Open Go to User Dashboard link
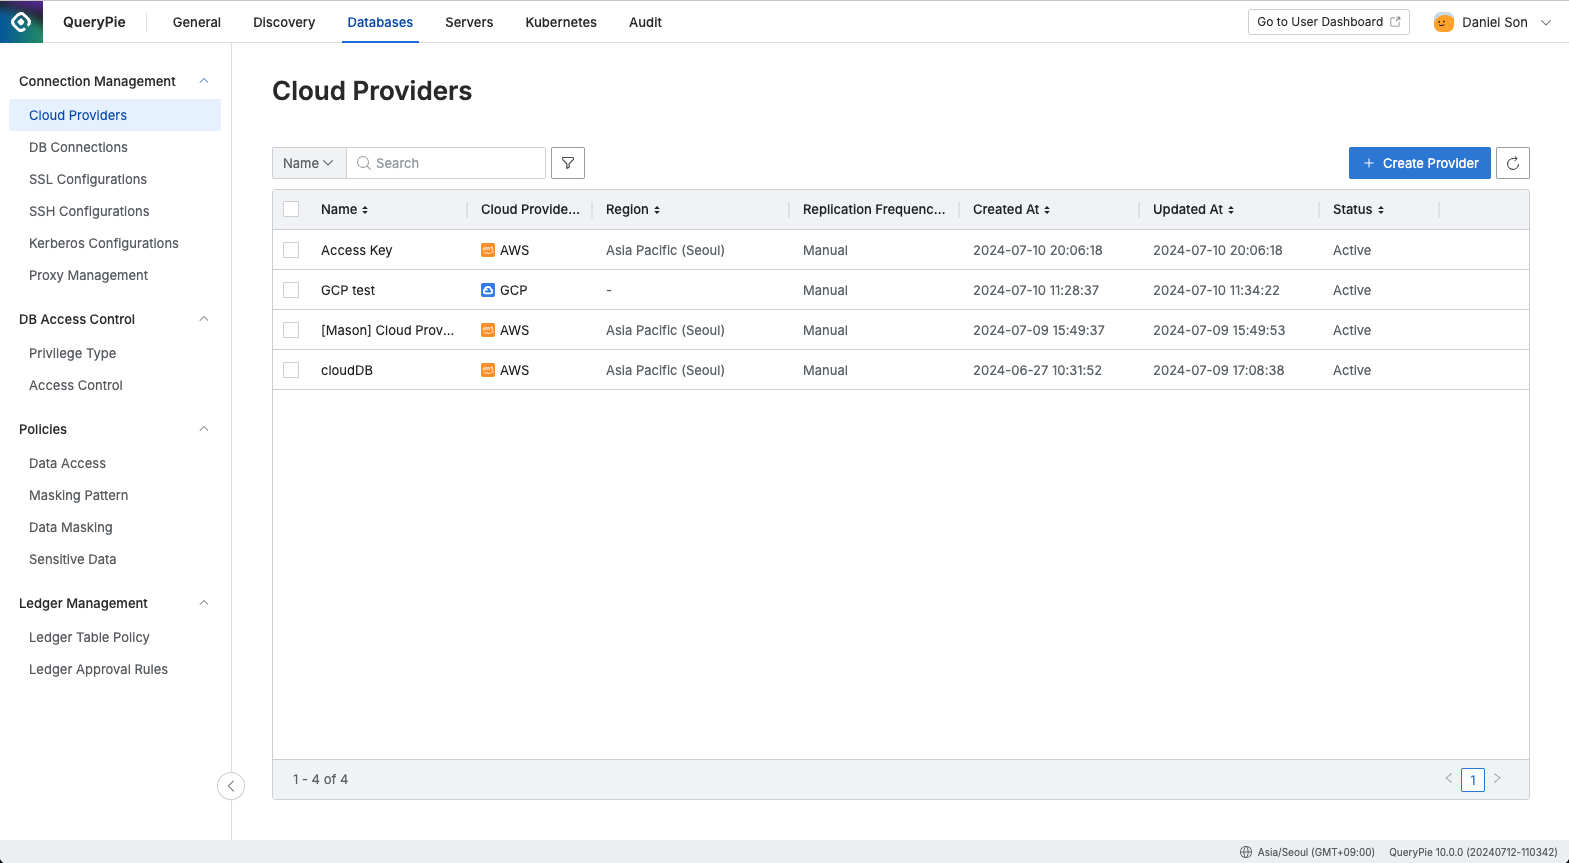The width and height of the screenshot is (1569, 863). pos(1328,22)
